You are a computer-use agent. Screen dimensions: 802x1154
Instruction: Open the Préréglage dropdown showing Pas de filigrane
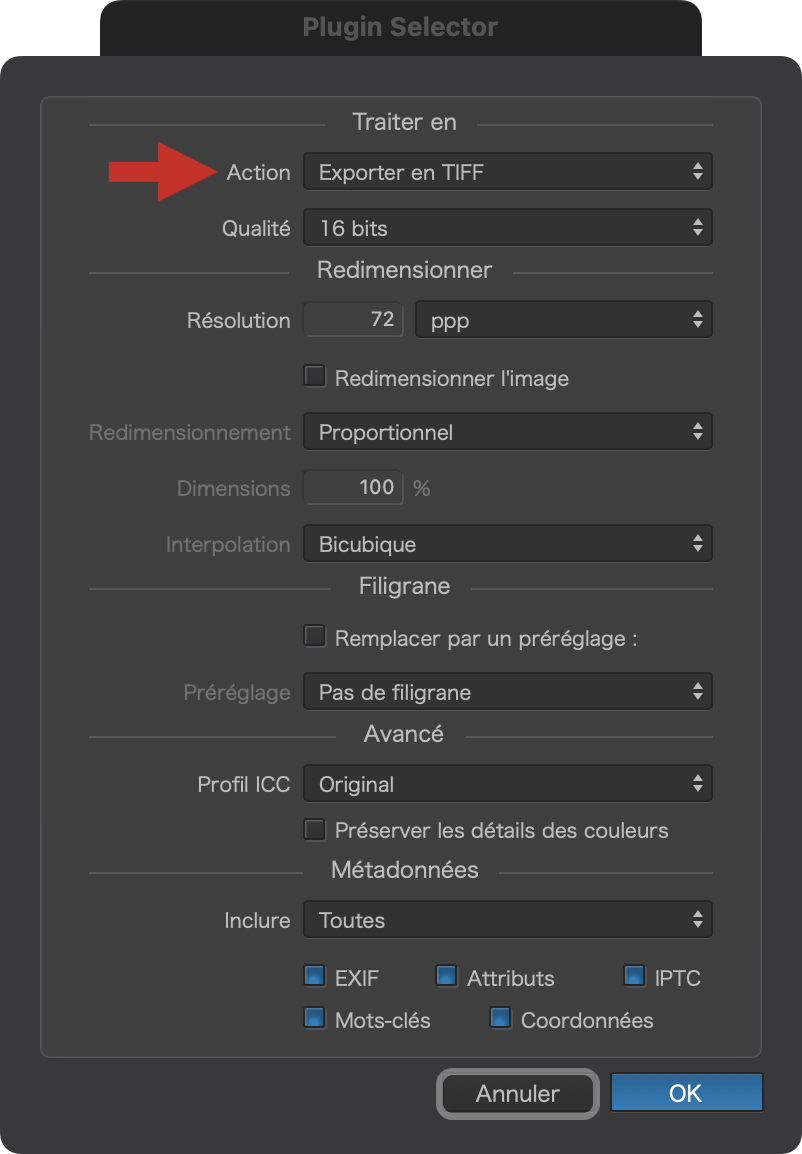[x=508, y=691]
